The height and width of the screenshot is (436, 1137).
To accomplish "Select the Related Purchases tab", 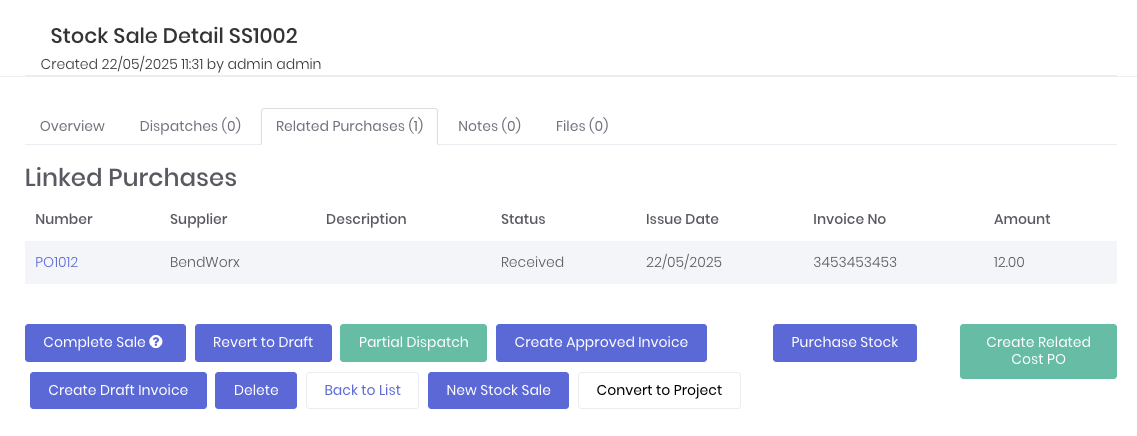I will click(x=349, y=126).
